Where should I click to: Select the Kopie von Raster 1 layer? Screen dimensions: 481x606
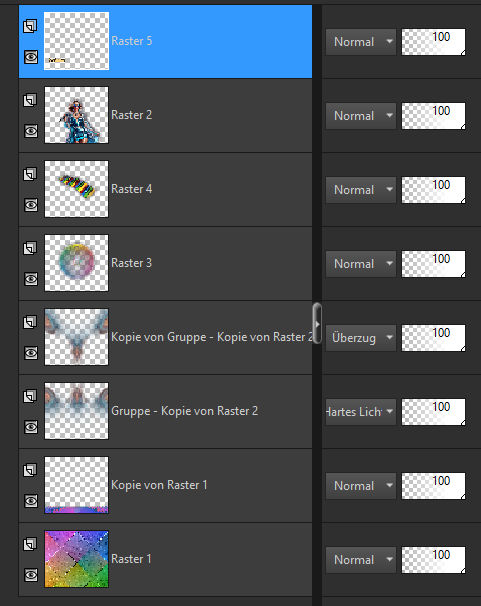[159, 485]
